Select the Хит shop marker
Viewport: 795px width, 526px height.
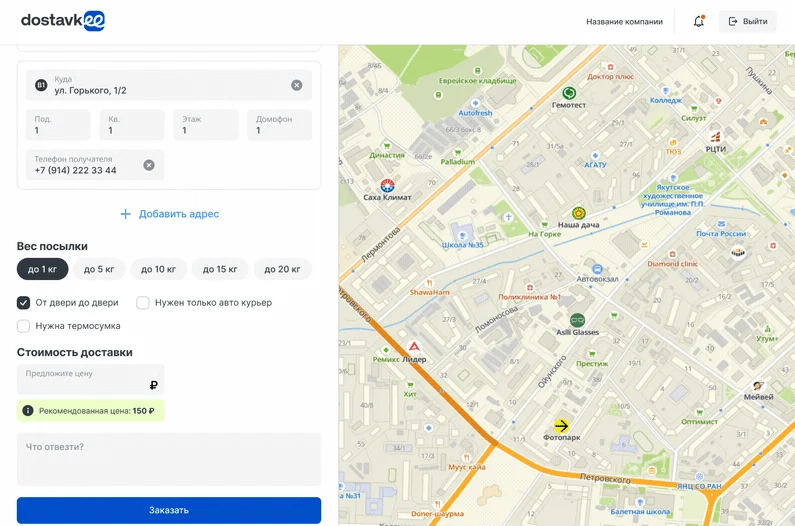click(410, 385)
